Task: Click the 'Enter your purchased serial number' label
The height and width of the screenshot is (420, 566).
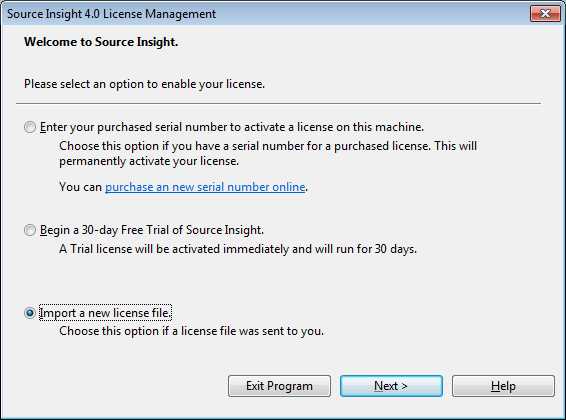Action: [x=232, y=127]
